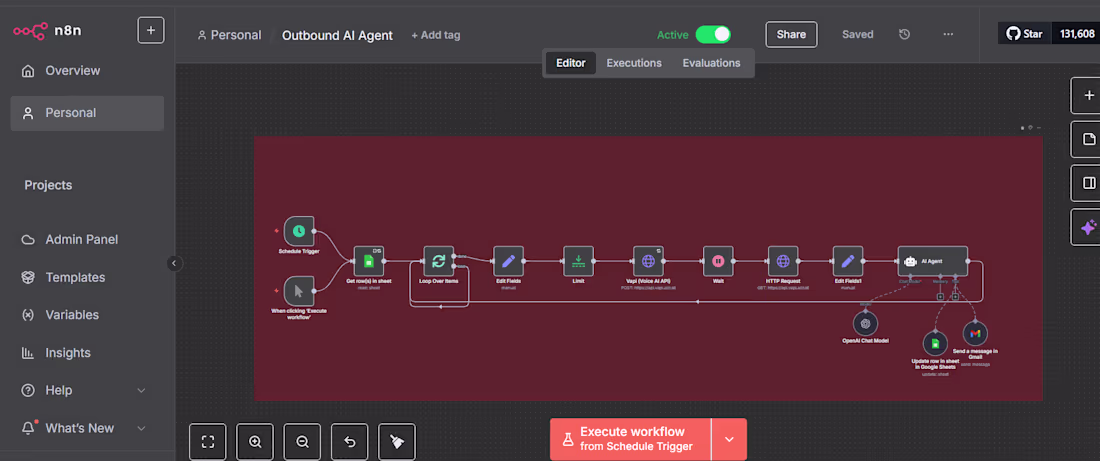The width and height of the screenshot is (1100, 461).
Task: Switch to the Editor tab
Action: click(570, 63)
